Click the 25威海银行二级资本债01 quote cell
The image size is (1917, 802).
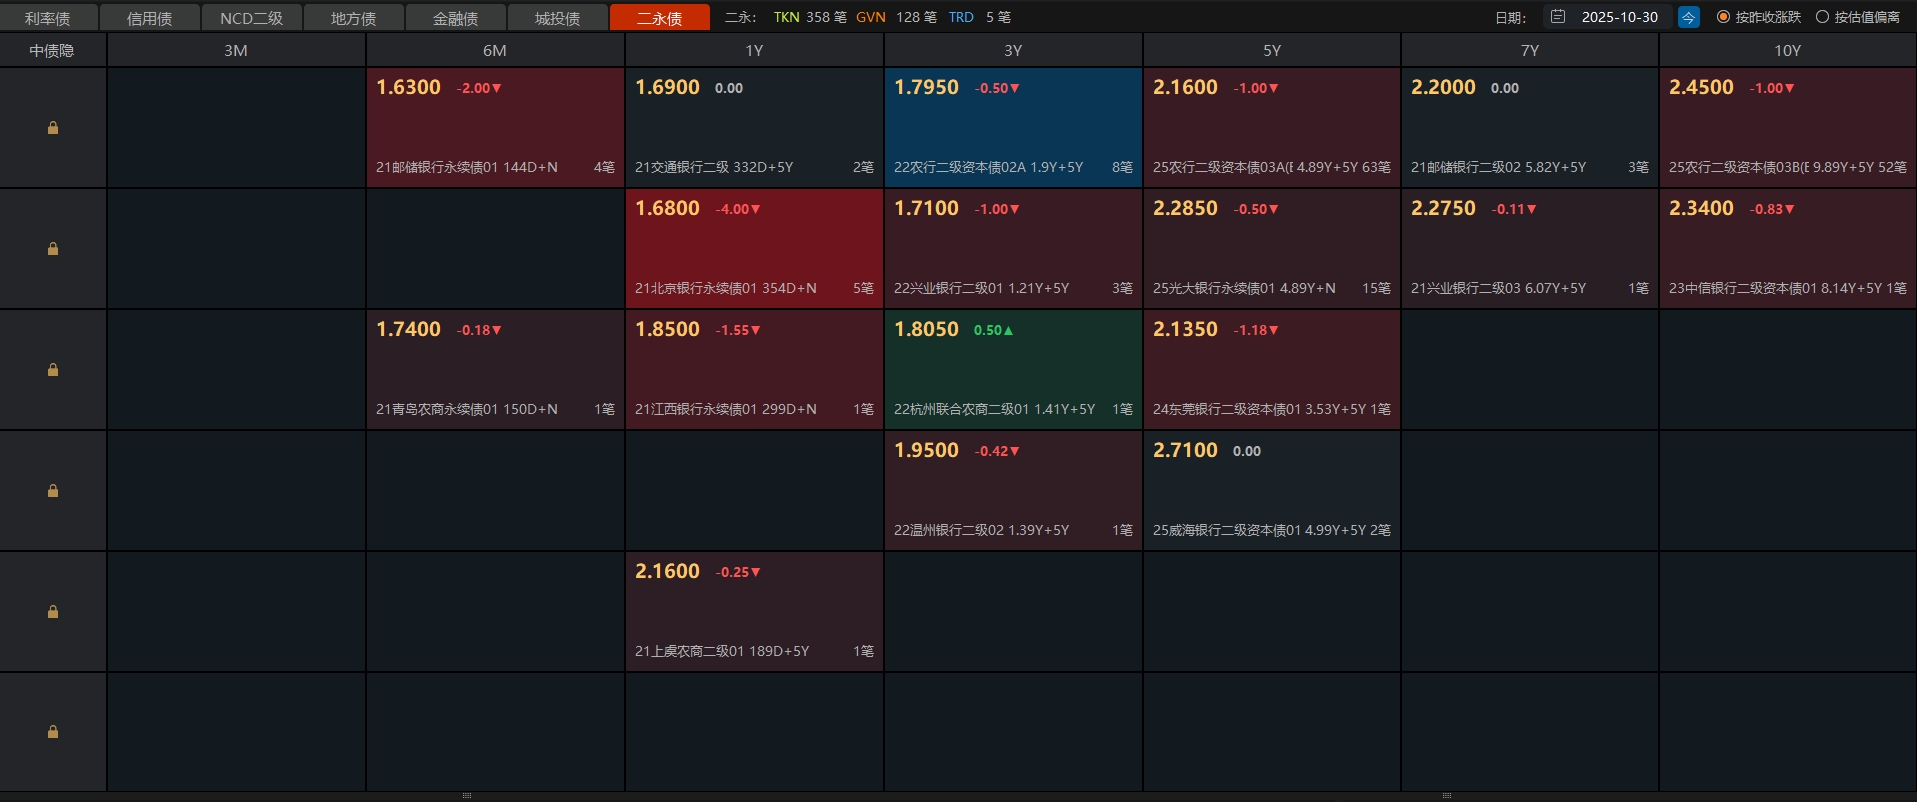1271,491
